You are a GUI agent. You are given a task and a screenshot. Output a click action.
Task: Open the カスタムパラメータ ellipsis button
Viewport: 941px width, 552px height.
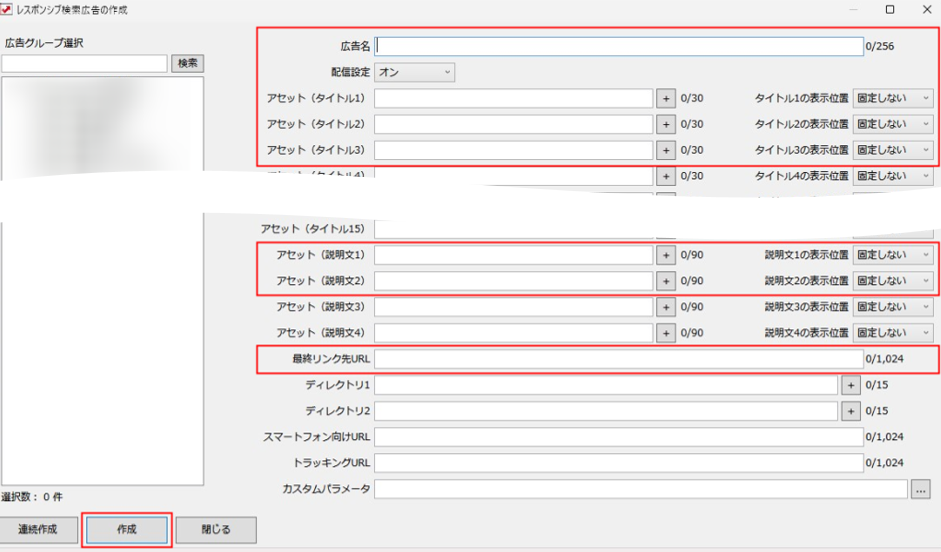pyautogui.click(x=921, y=489)
